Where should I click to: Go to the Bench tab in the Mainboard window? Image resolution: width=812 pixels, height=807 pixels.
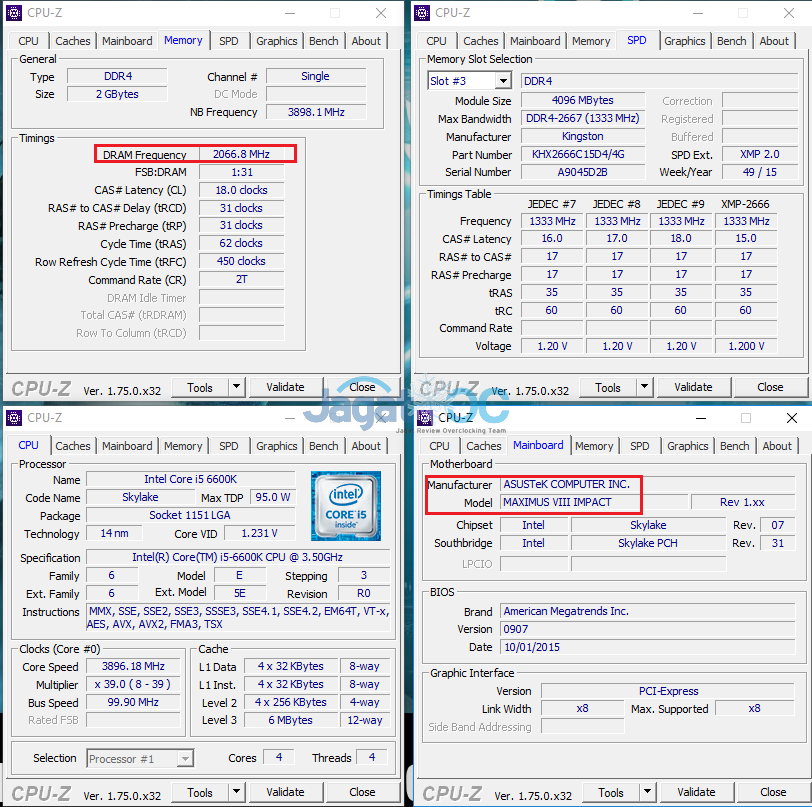(735, 446)
